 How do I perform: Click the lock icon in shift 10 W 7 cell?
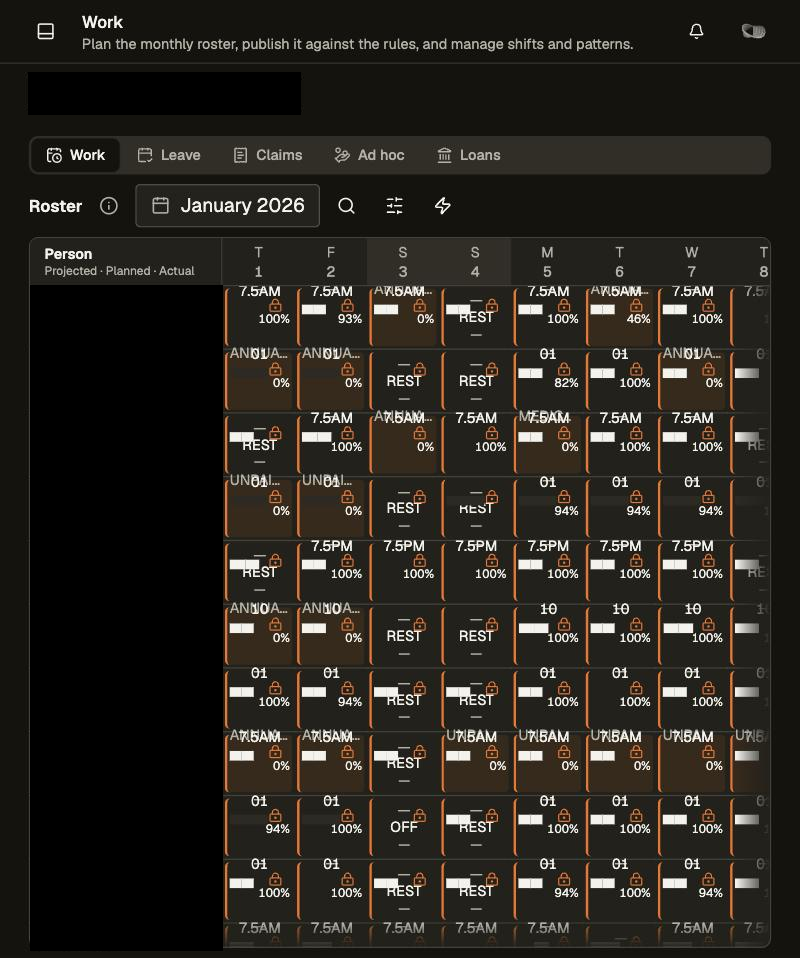(x=708, y=624)
